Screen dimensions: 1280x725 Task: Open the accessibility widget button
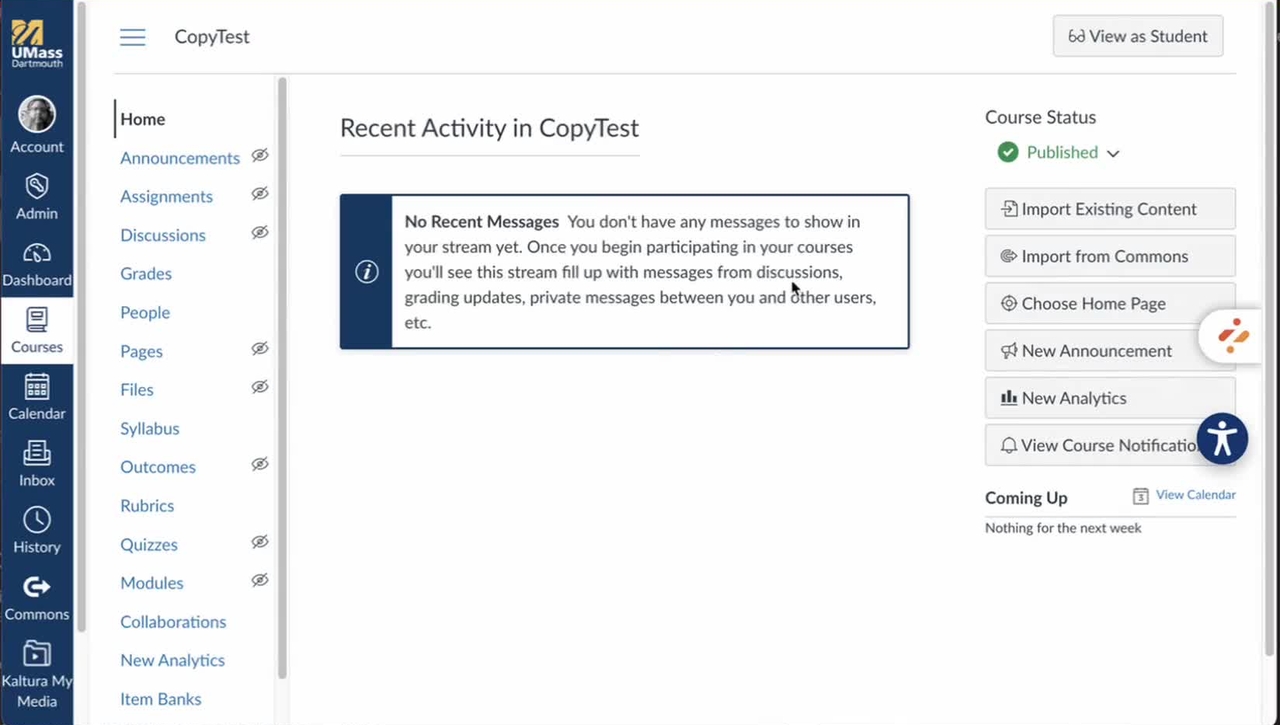(1222, 438)
